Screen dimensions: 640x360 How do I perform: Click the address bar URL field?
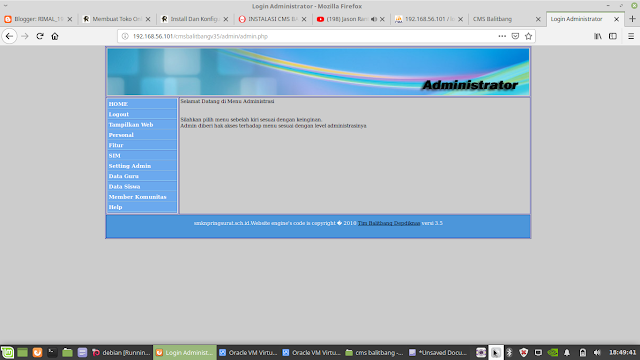tap(310, 36)
